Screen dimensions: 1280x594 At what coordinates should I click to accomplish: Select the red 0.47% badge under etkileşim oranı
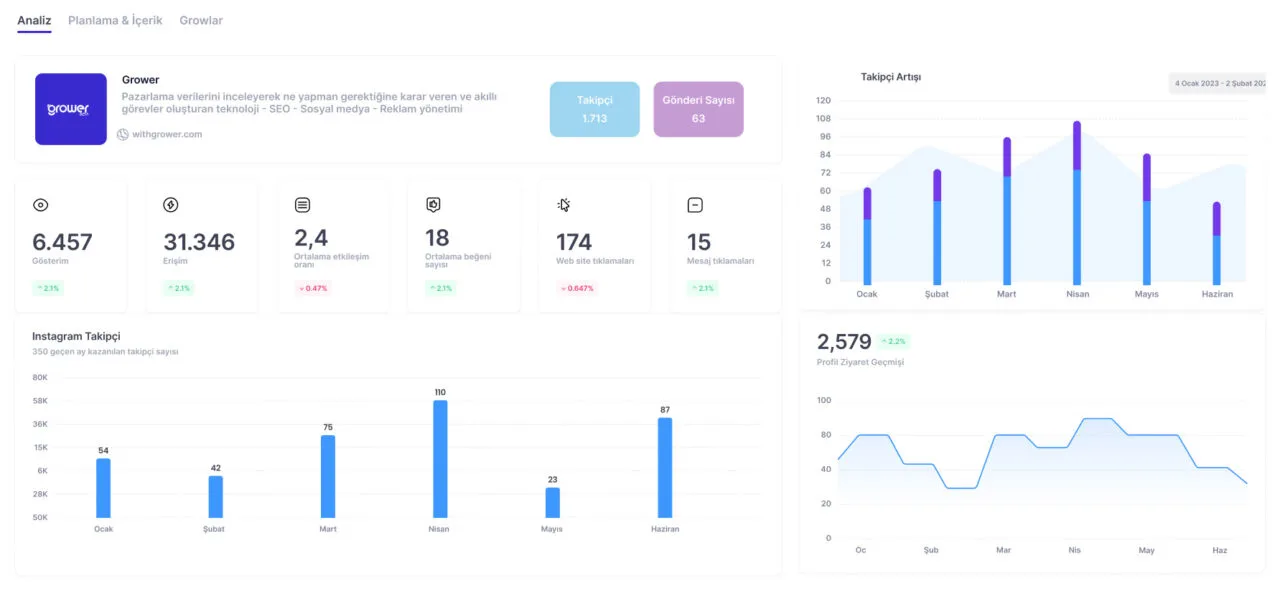(x=313, y=288)
